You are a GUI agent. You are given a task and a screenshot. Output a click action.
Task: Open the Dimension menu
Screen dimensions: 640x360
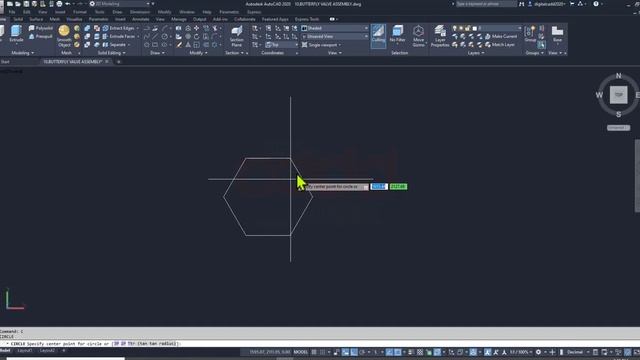coord(140,12)
